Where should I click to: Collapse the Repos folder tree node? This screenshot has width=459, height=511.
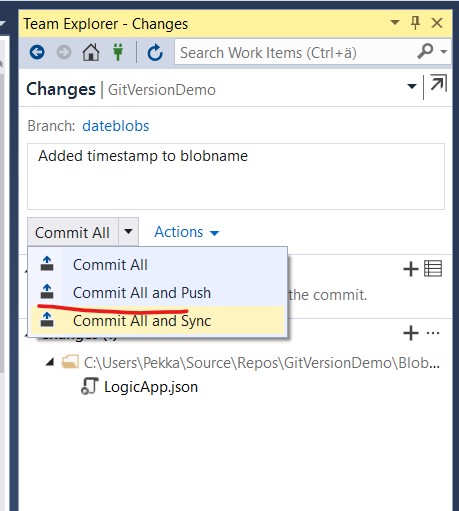click(x=50, y=362)
